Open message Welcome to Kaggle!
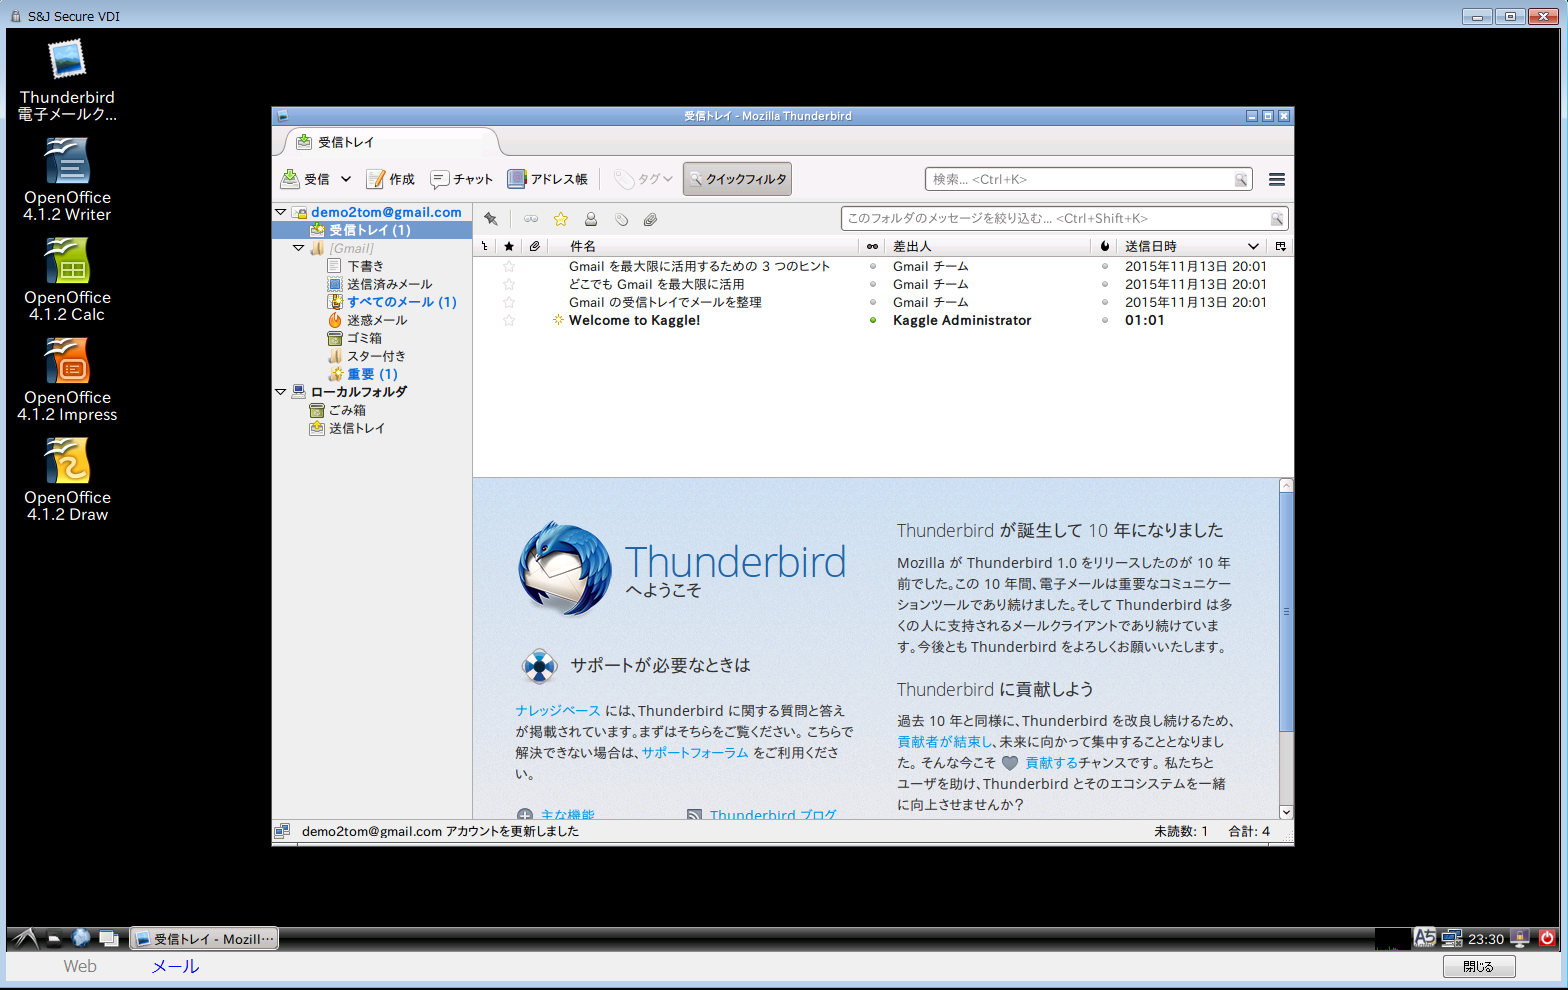Image resolution: width=1568 pixels, height=990 pixels. (634, 320)
